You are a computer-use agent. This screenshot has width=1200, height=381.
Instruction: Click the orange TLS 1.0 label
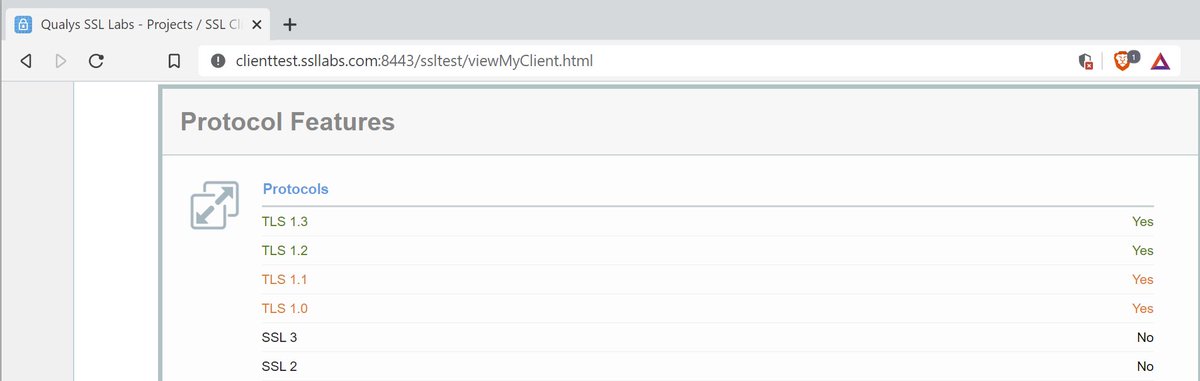click(x=285, y=308)
